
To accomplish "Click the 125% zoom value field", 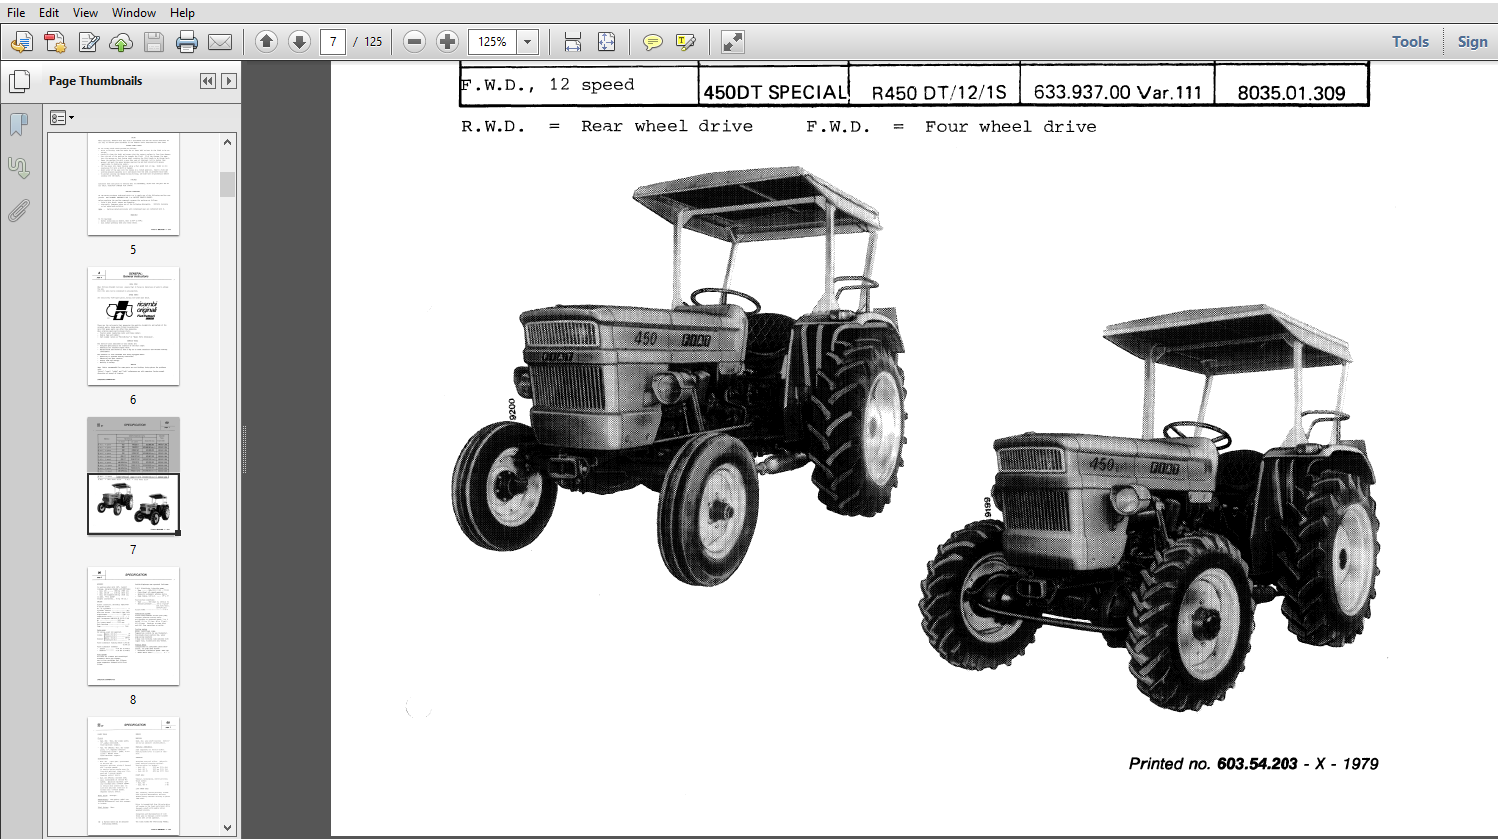I will click(492, 42).
